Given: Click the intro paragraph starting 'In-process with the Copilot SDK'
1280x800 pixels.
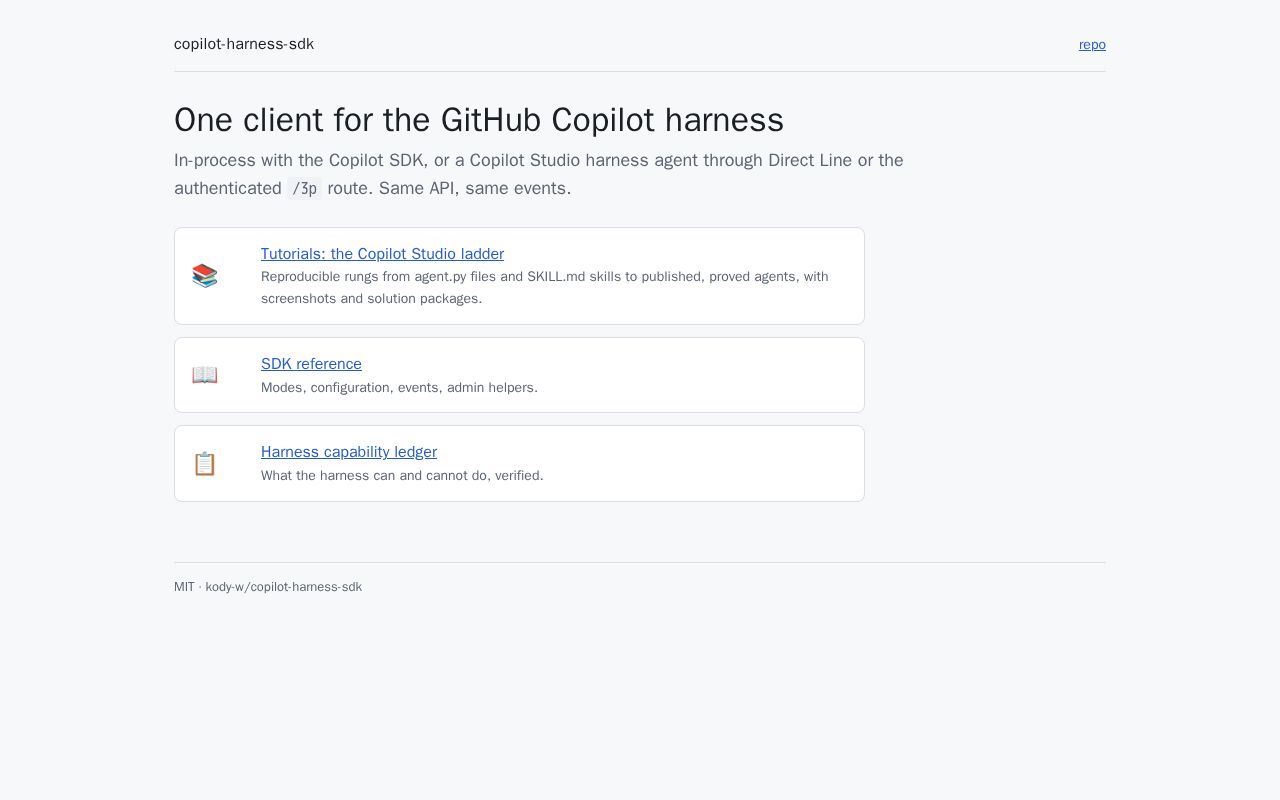Looking at the screenshot, I should [x=539, y=174].
